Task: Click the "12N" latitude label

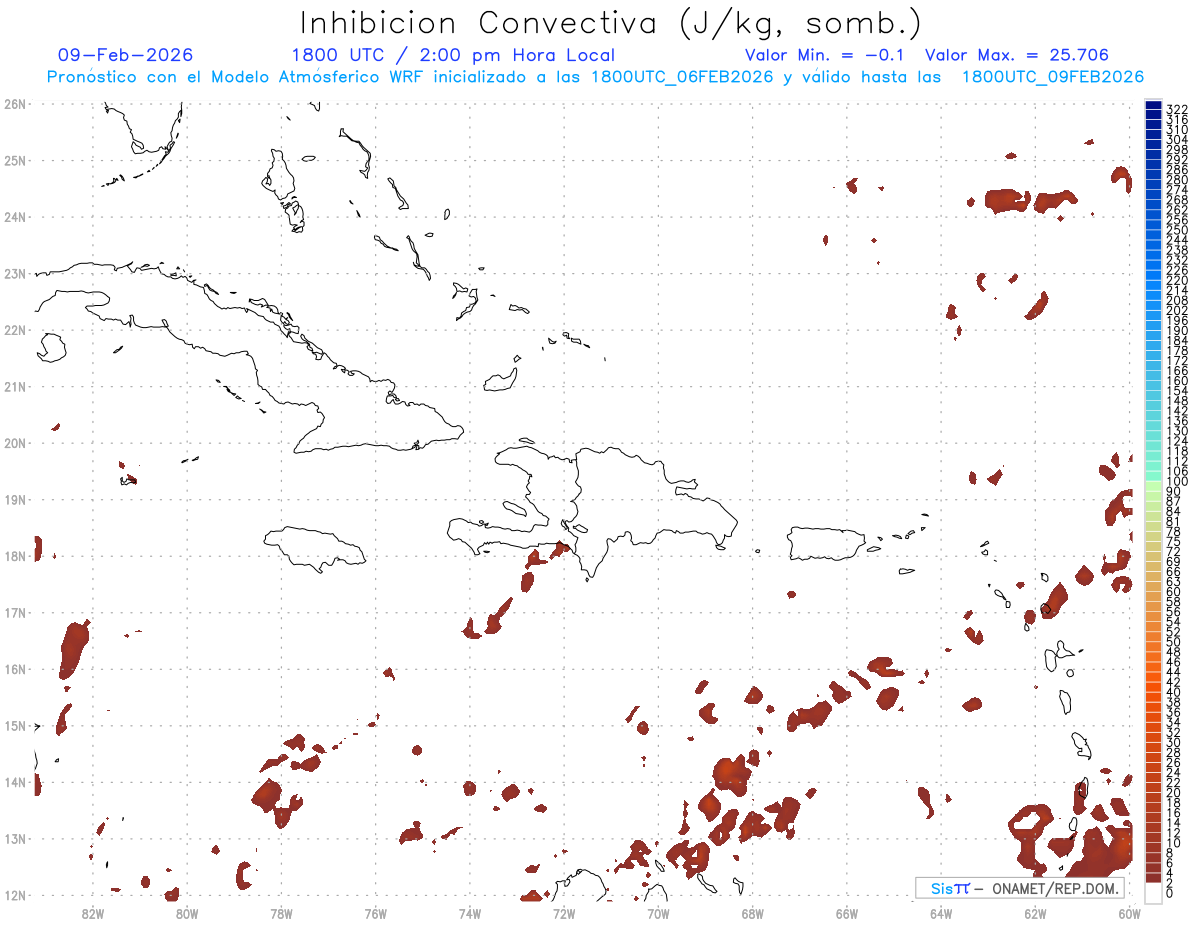Action: (x=15, y=895)
